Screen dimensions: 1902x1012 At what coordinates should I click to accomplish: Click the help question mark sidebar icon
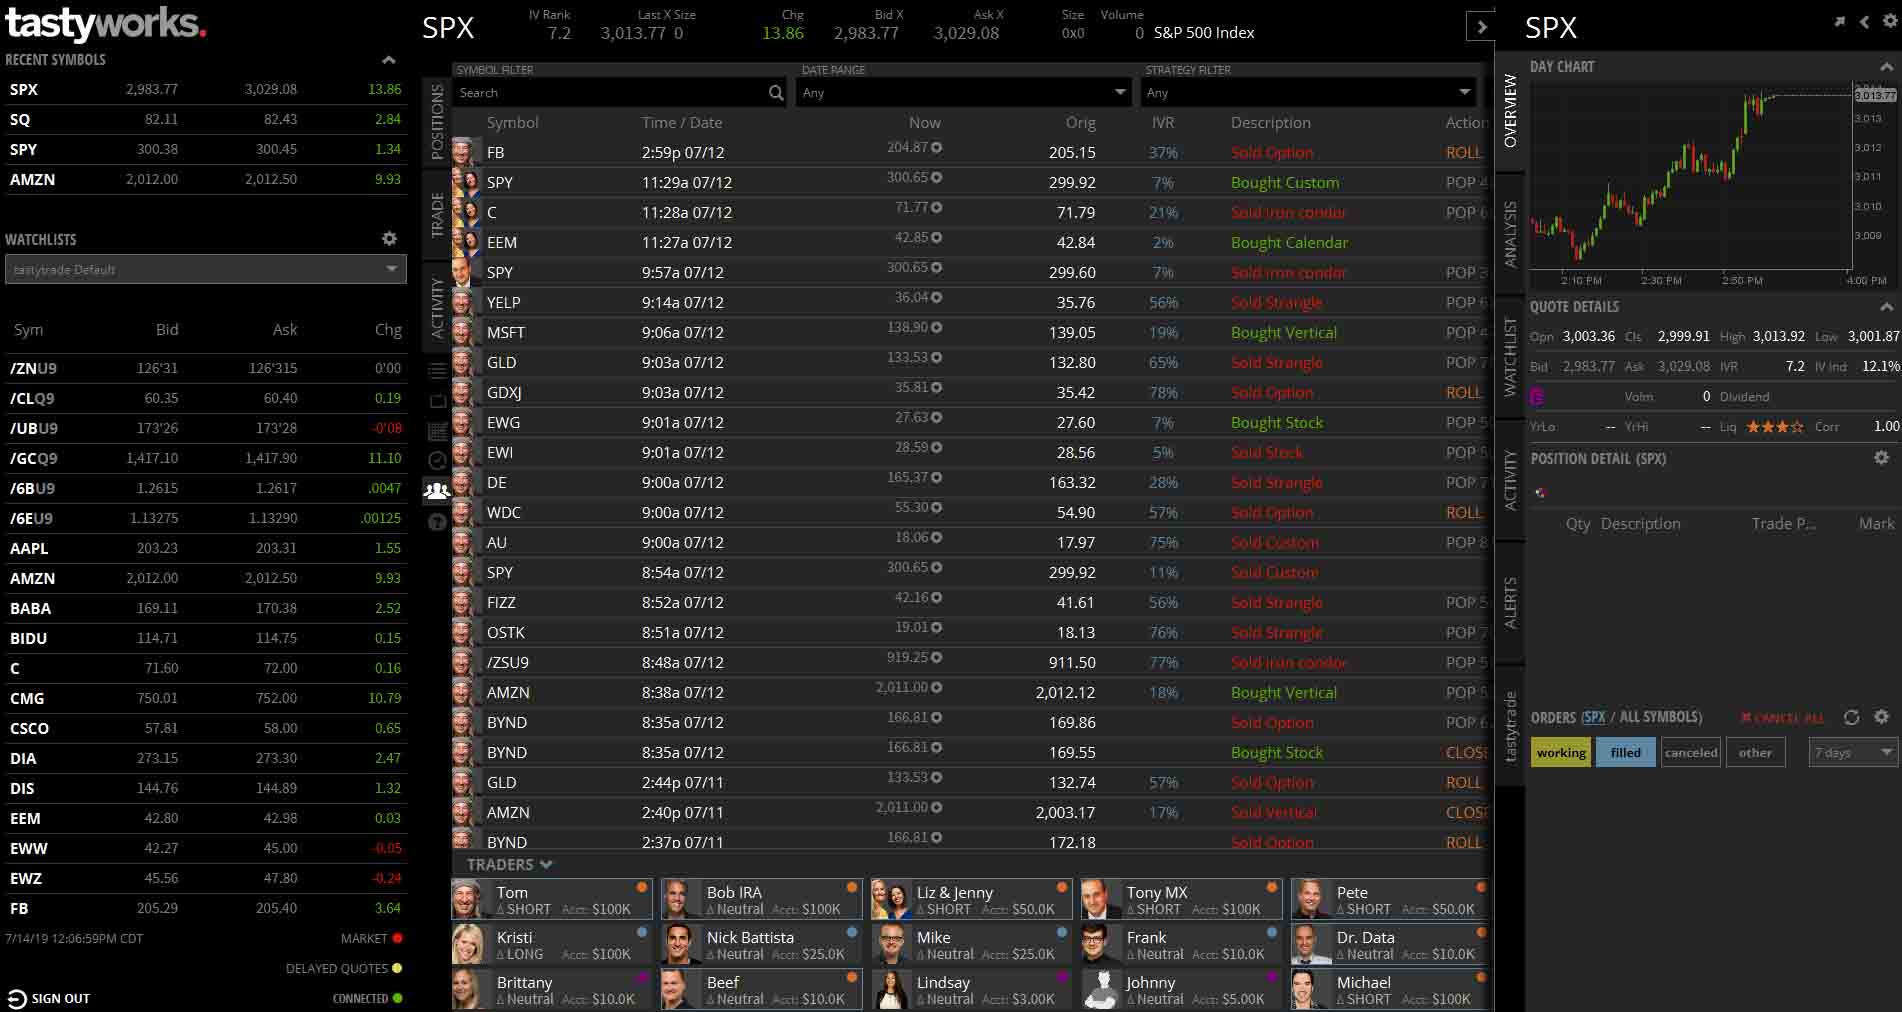click(x=437, y=521)
